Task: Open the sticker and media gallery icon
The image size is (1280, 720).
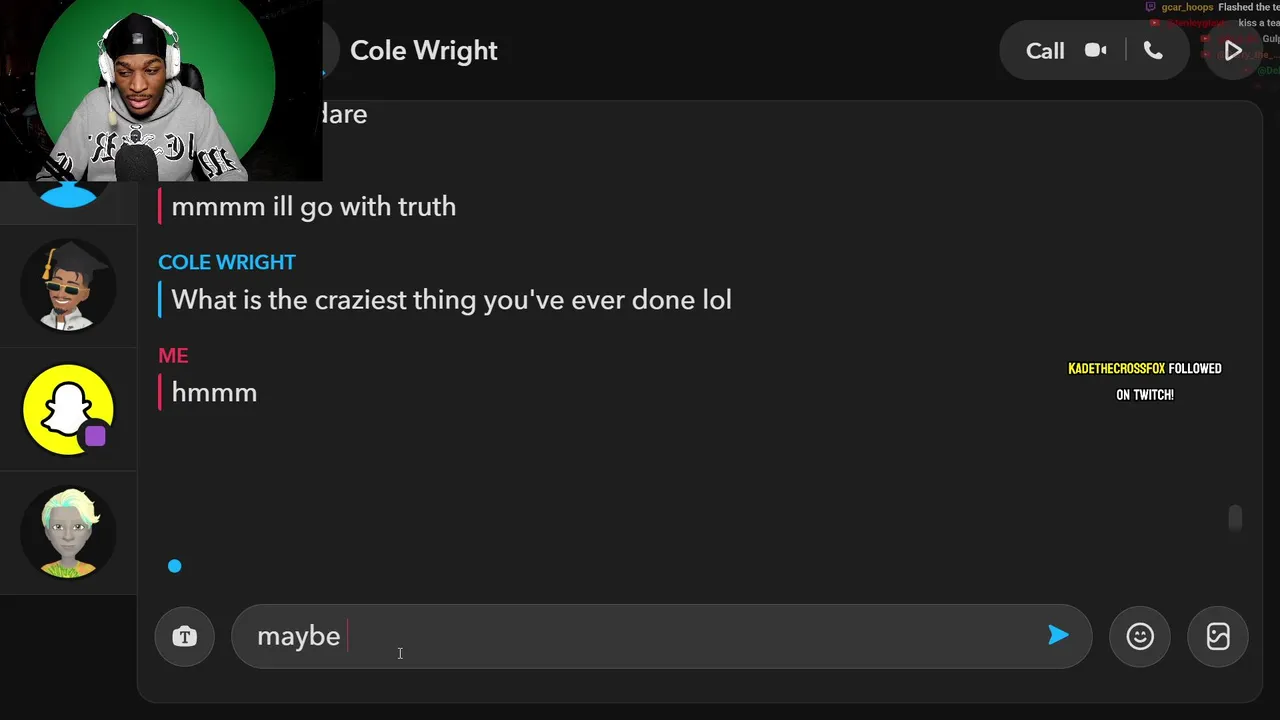Action: tap(1218, 636)
